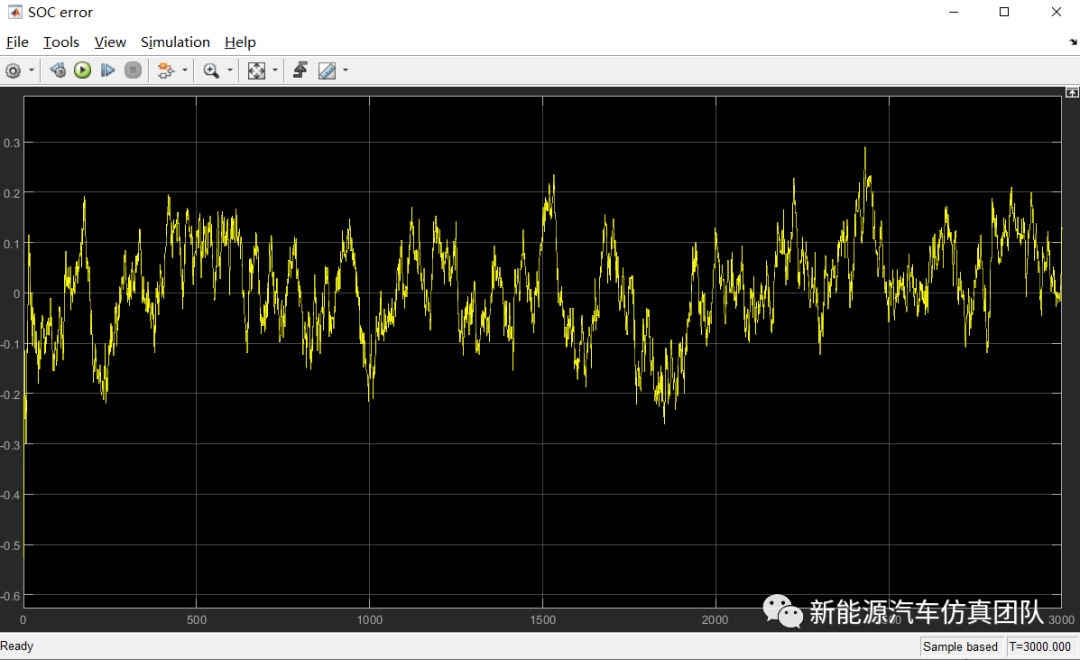Click the 500 x-axis tick label
This screenshot has height=660, width=1080.
(x=196, y=620)
